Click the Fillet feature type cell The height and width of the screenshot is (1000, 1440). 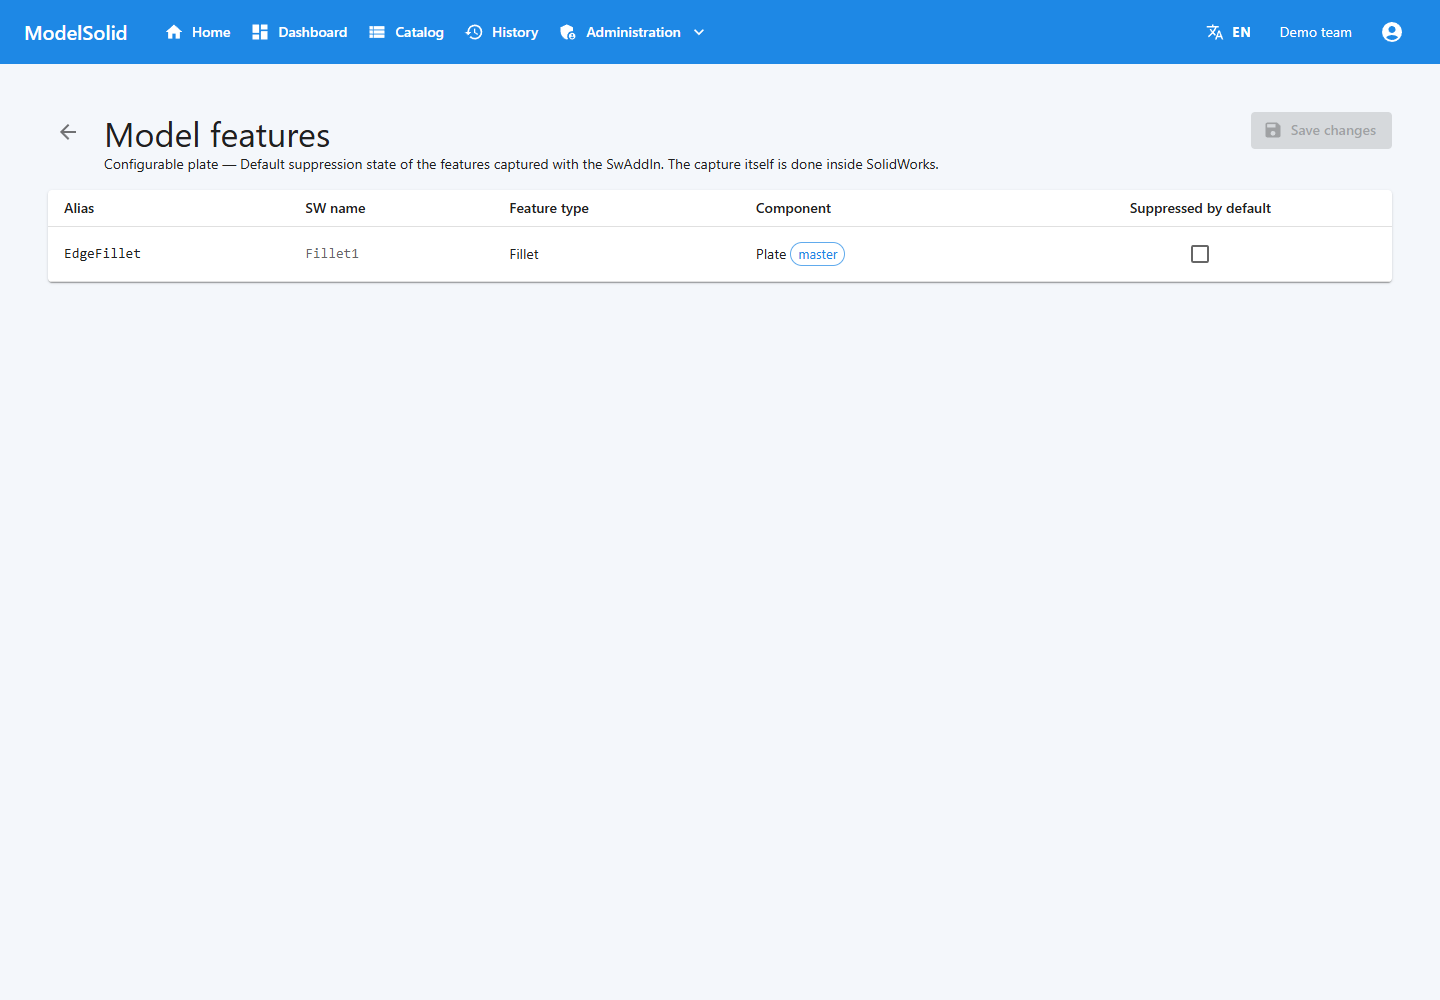[x=524, y=254]
